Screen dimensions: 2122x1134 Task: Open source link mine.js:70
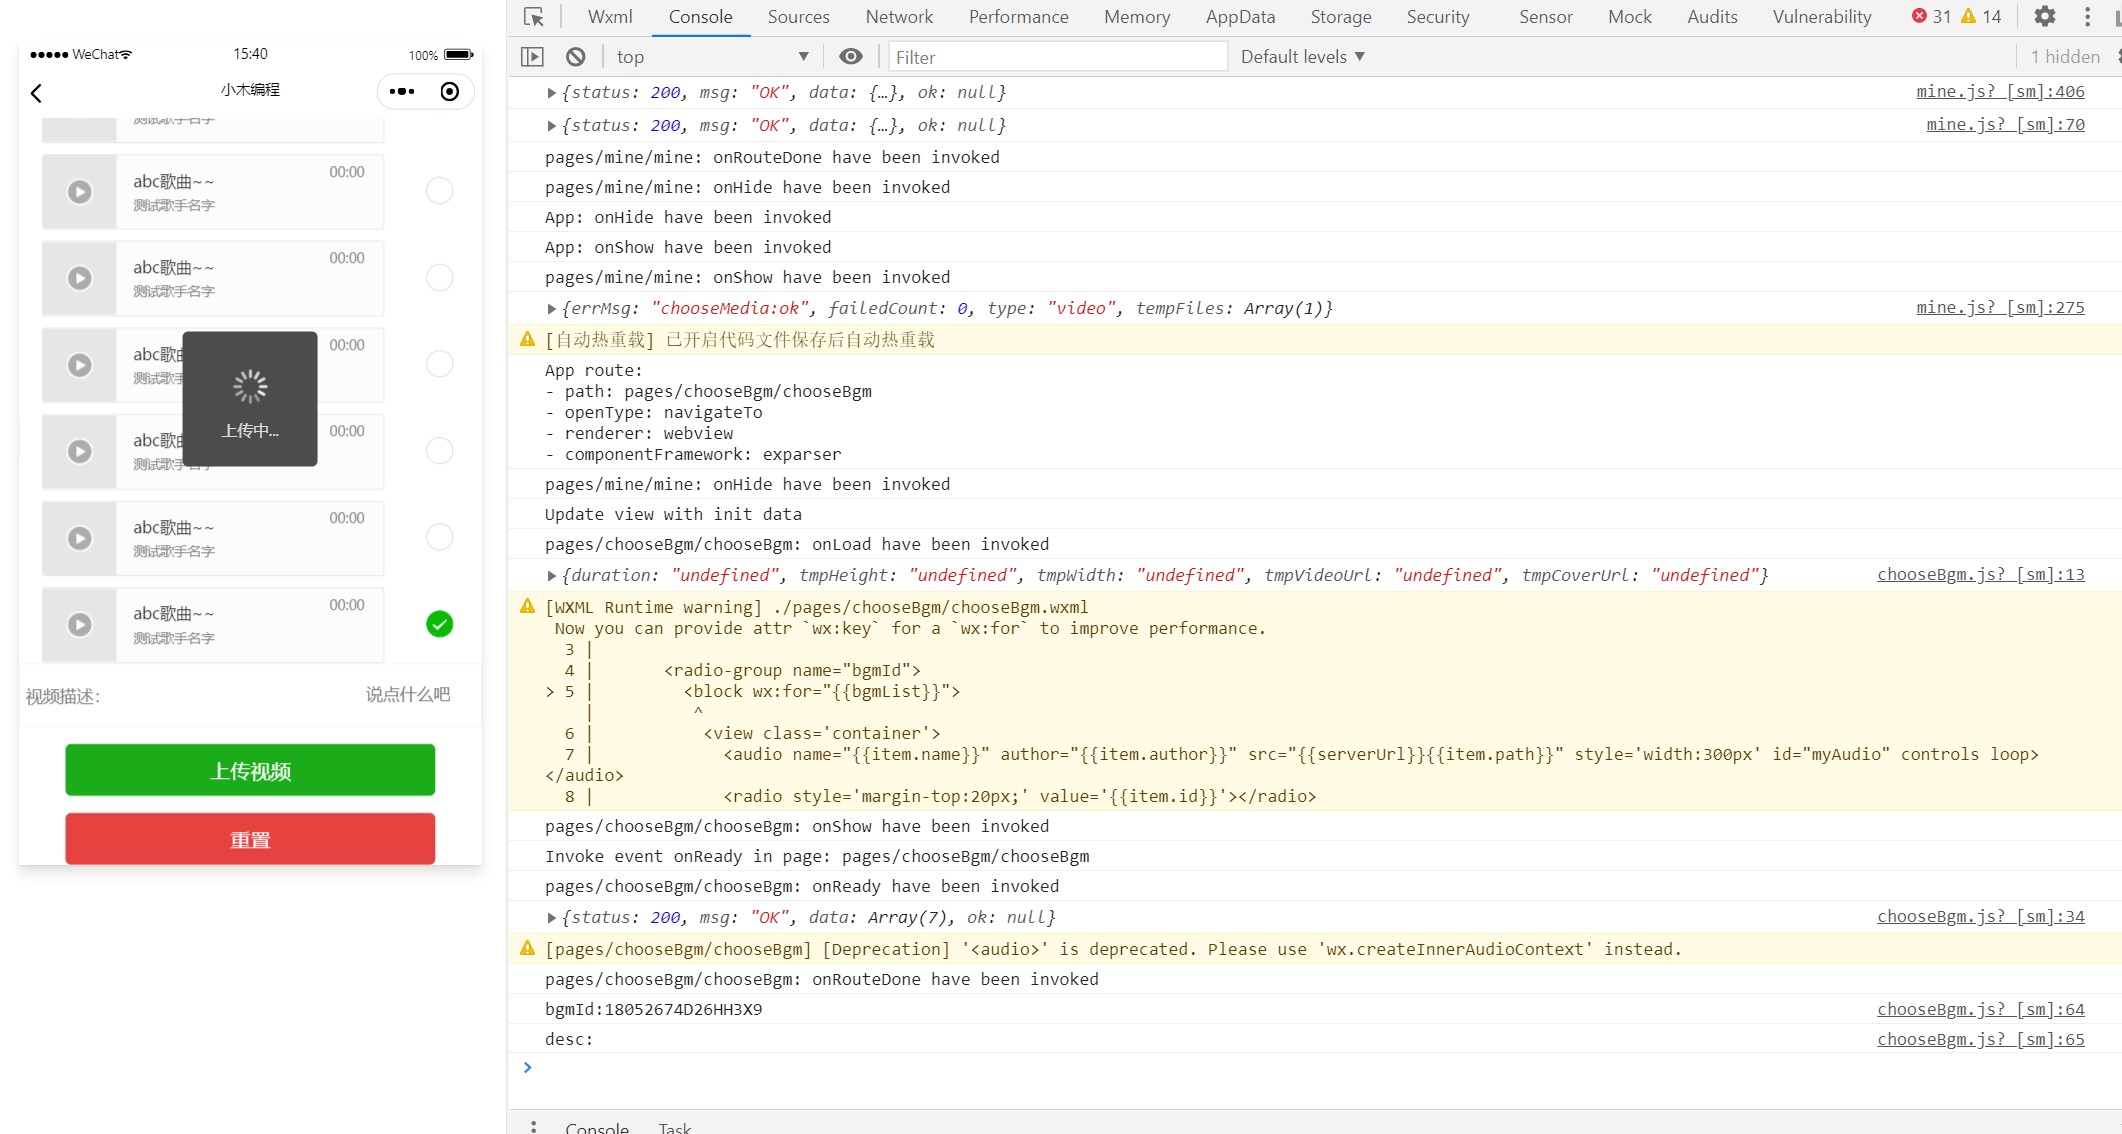point(2005,125)
